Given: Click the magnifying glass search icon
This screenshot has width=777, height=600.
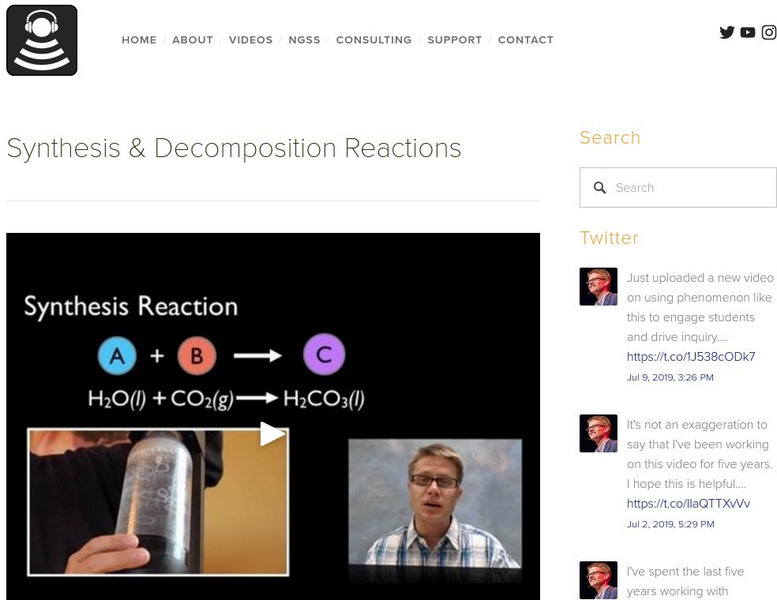Looking at the screenshot, I should click(x=600, y=188).
